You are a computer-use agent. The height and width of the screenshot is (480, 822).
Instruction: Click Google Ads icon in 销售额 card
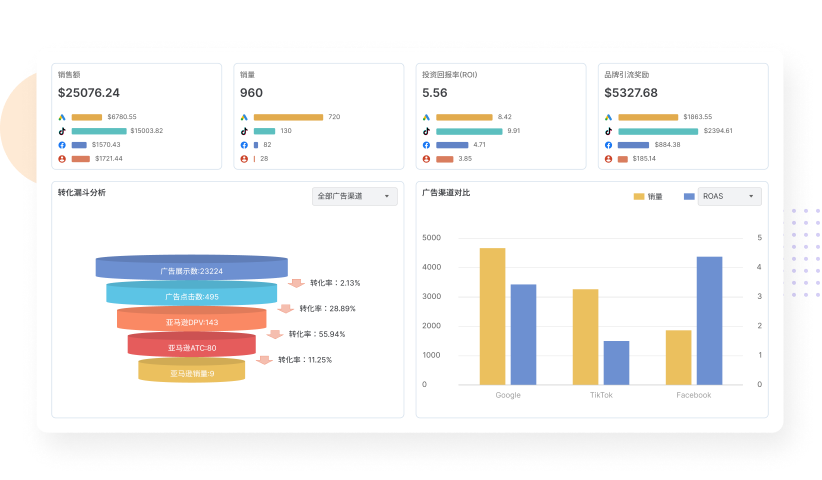click(x=62, y=117)
